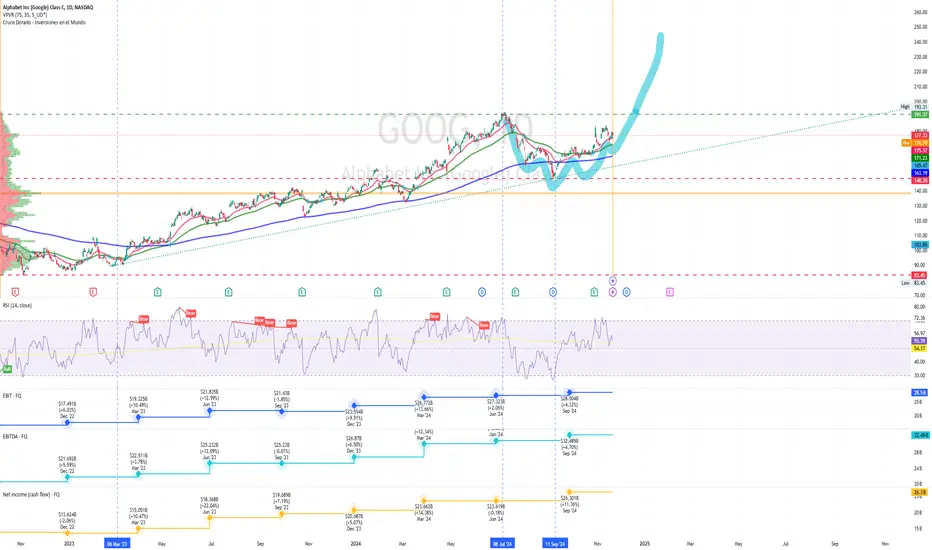The width and height of the screenshot is (932, 550).
Task: Click the Alphabet Inc Class C symbol title
Action: [x=48, y=7]
